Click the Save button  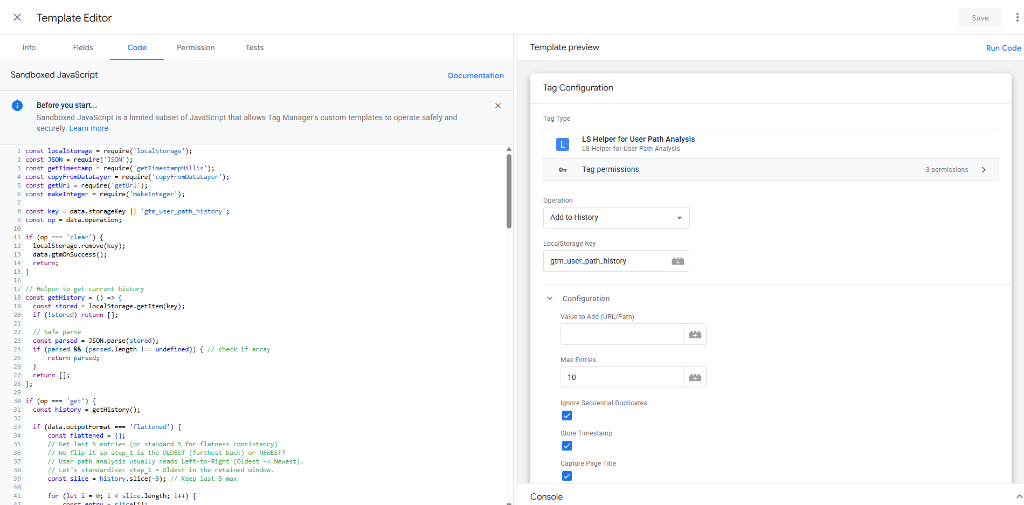pos(980,18)
